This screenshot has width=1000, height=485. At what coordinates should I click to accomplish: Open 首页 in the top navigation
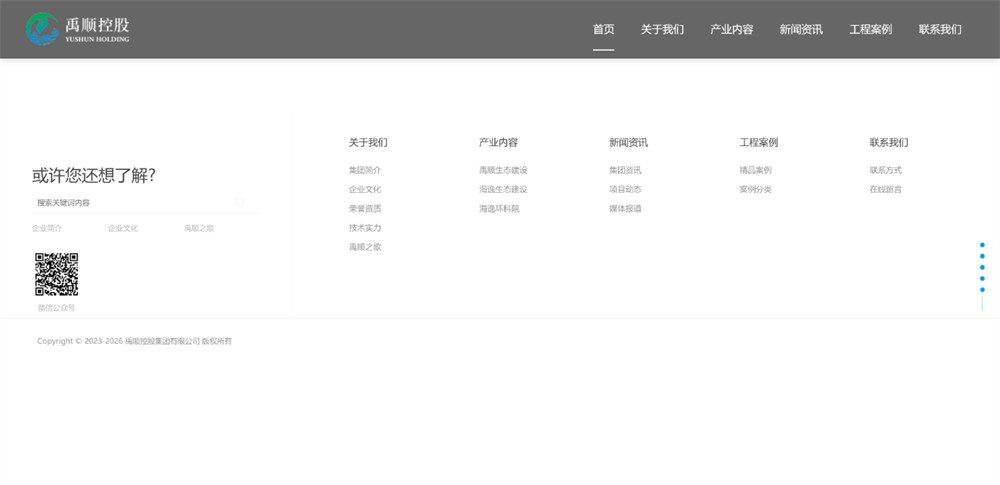(603, 29)
